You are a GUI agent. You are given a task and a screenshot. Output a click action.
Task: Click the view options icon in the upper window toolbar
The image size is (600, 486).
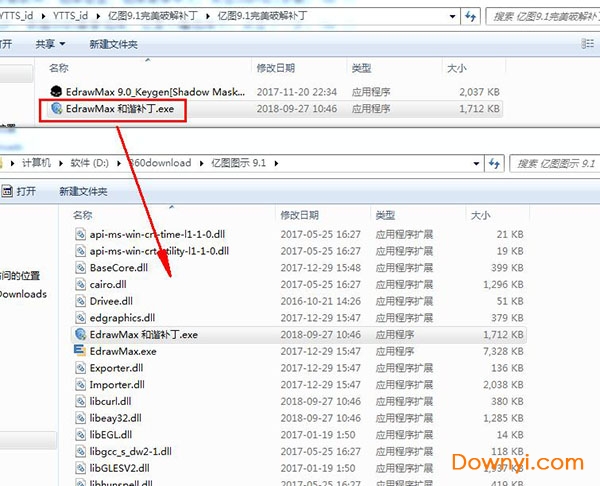coord(587,44)
